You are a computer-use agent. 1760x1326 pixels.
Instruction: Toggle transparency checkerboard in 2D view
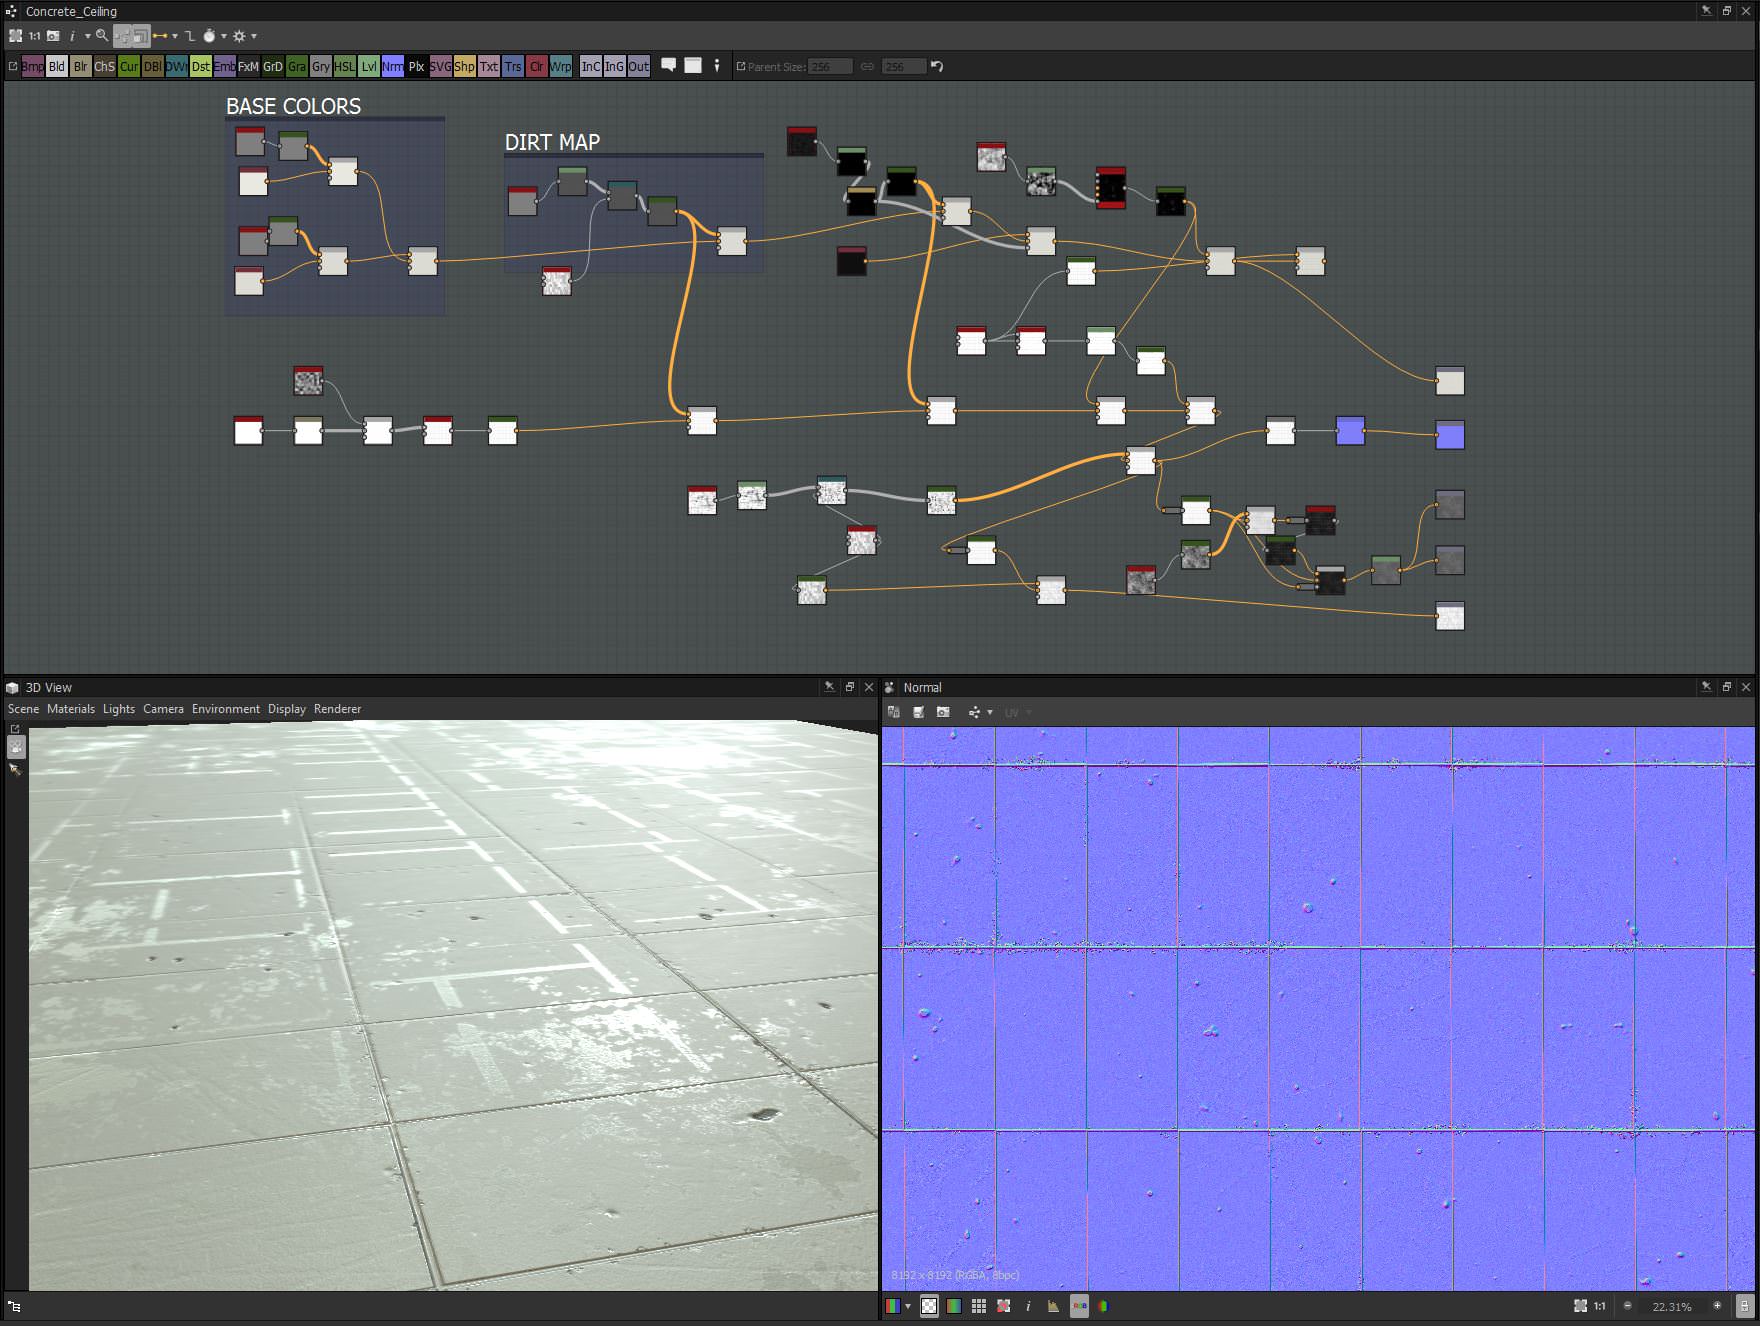929,1306
